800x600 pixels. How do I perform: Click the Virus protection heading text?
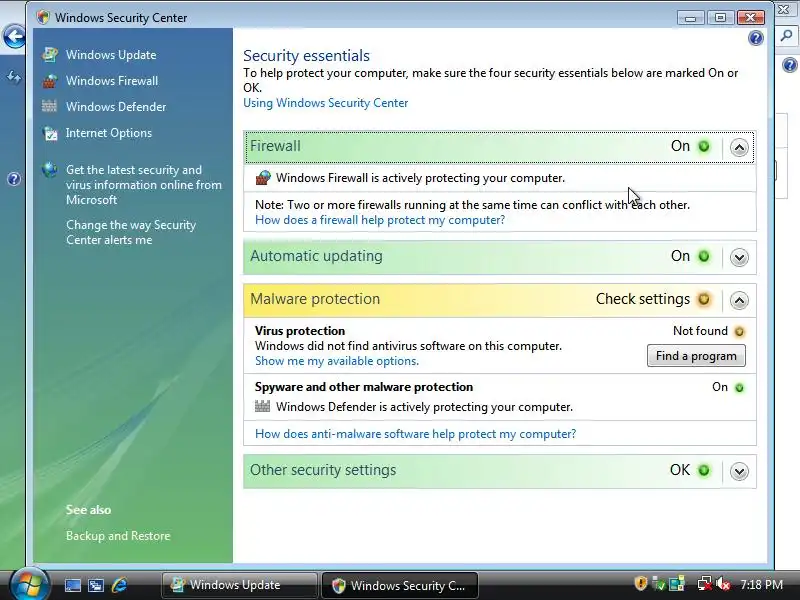point(300,331)
